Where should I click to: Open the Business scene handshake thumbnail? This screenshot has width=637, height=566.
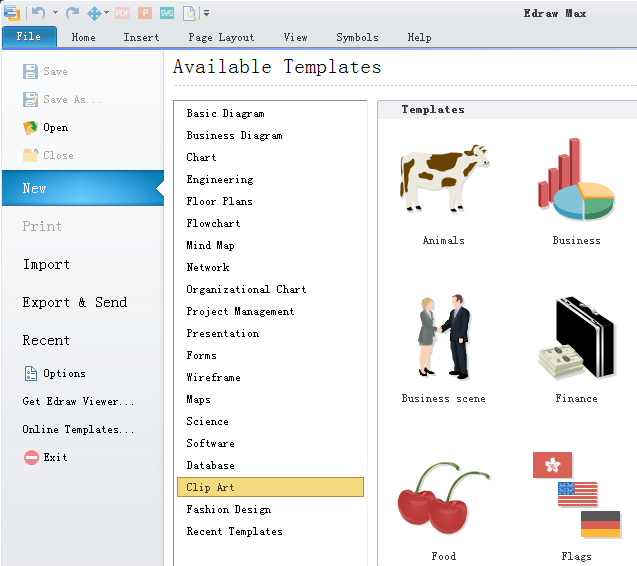(444, 337)
